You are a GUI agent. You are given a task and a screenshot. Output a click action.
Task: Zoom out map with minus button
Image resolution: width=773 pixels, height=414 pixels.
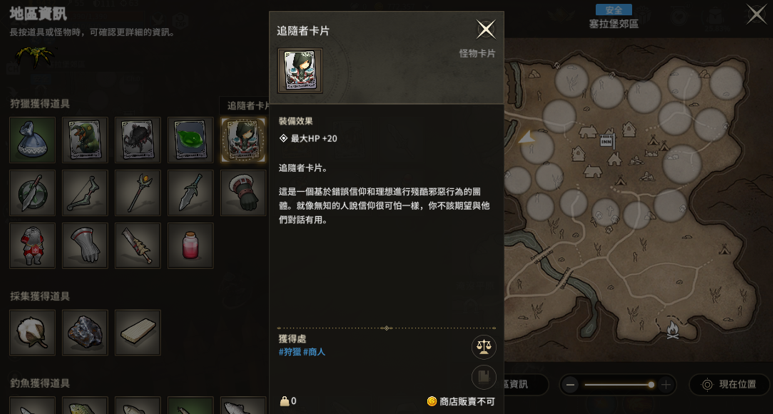(x=570, y=384)
